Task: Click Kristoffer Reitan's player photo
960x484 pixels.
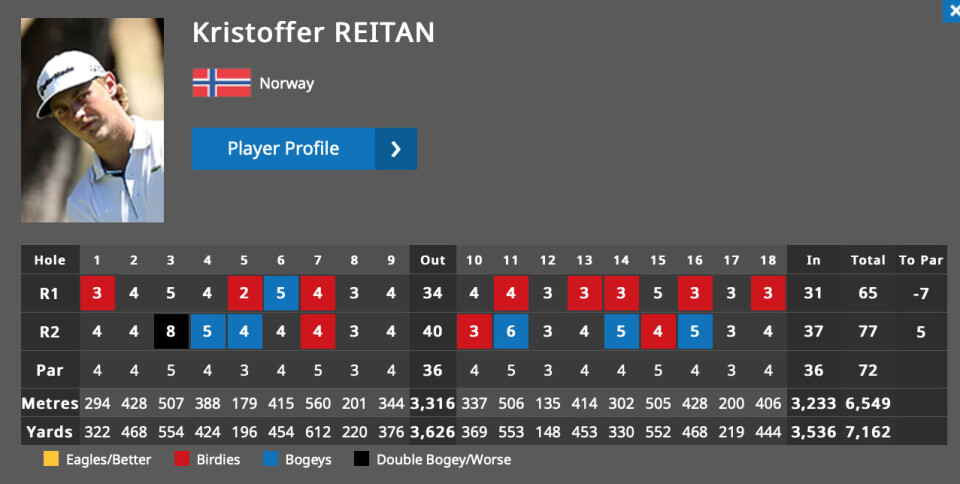Action: (x=92, y=120)
